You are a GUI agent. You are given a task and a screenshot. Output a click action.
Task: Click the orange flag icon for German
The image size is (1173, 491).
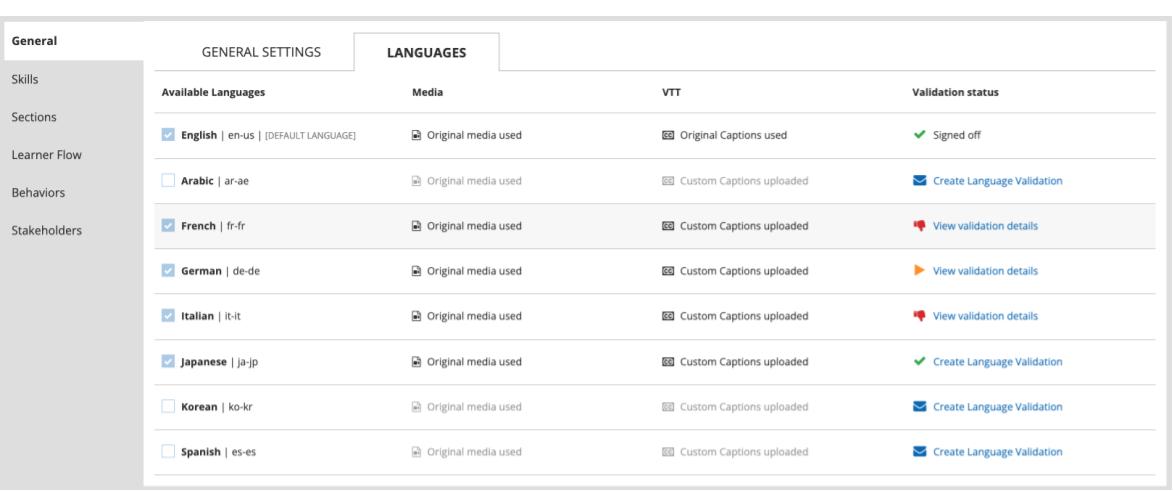(x=919, y=271)
